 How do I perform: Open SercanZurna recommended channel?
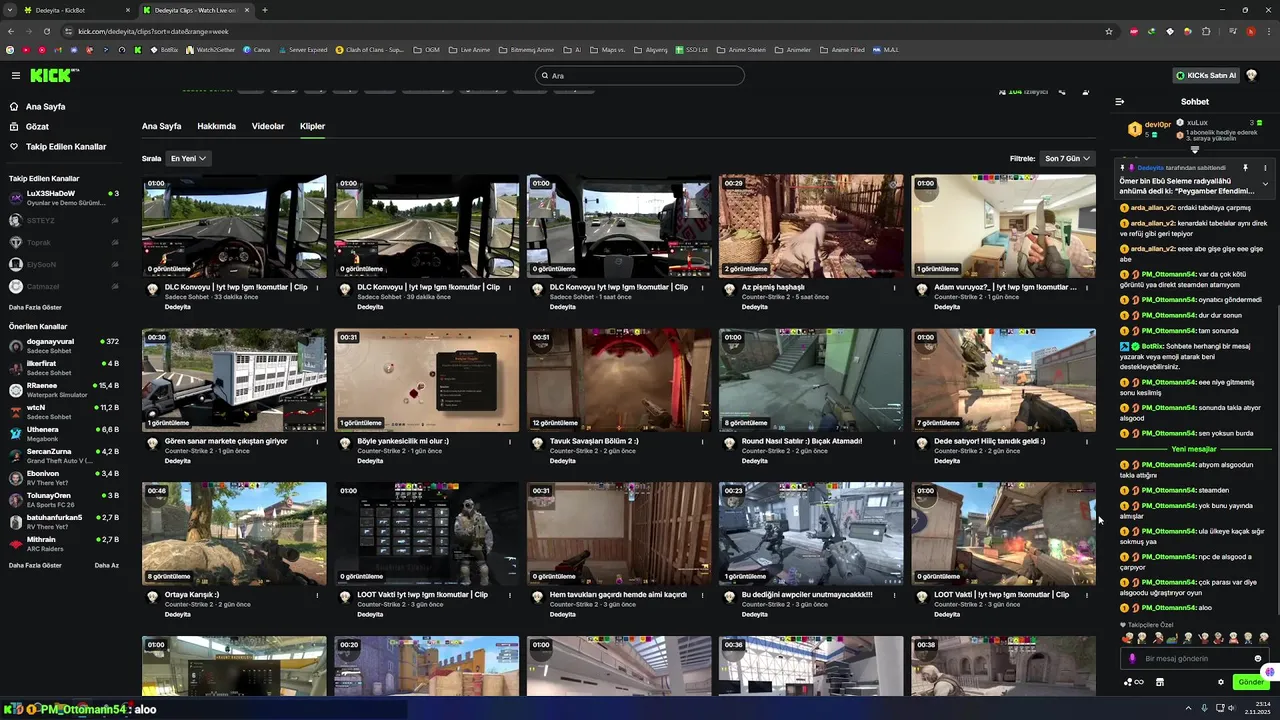click(64, 455)
